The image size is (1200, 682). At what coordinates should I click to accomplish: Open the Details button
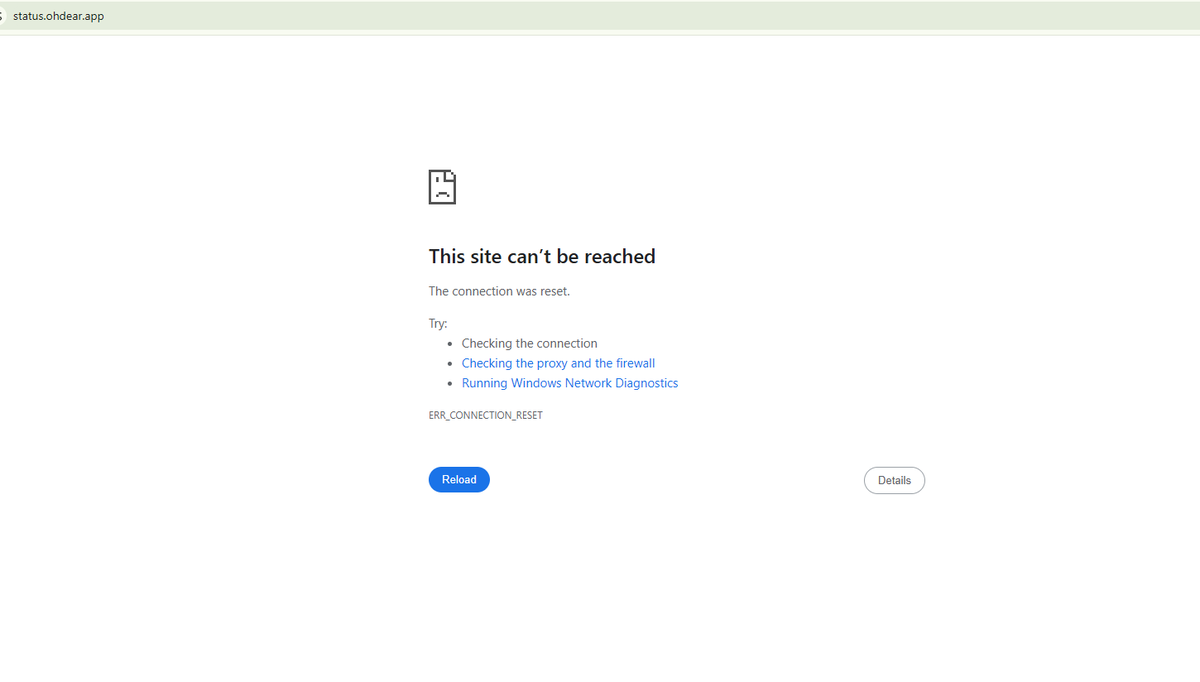coord(894,481)
